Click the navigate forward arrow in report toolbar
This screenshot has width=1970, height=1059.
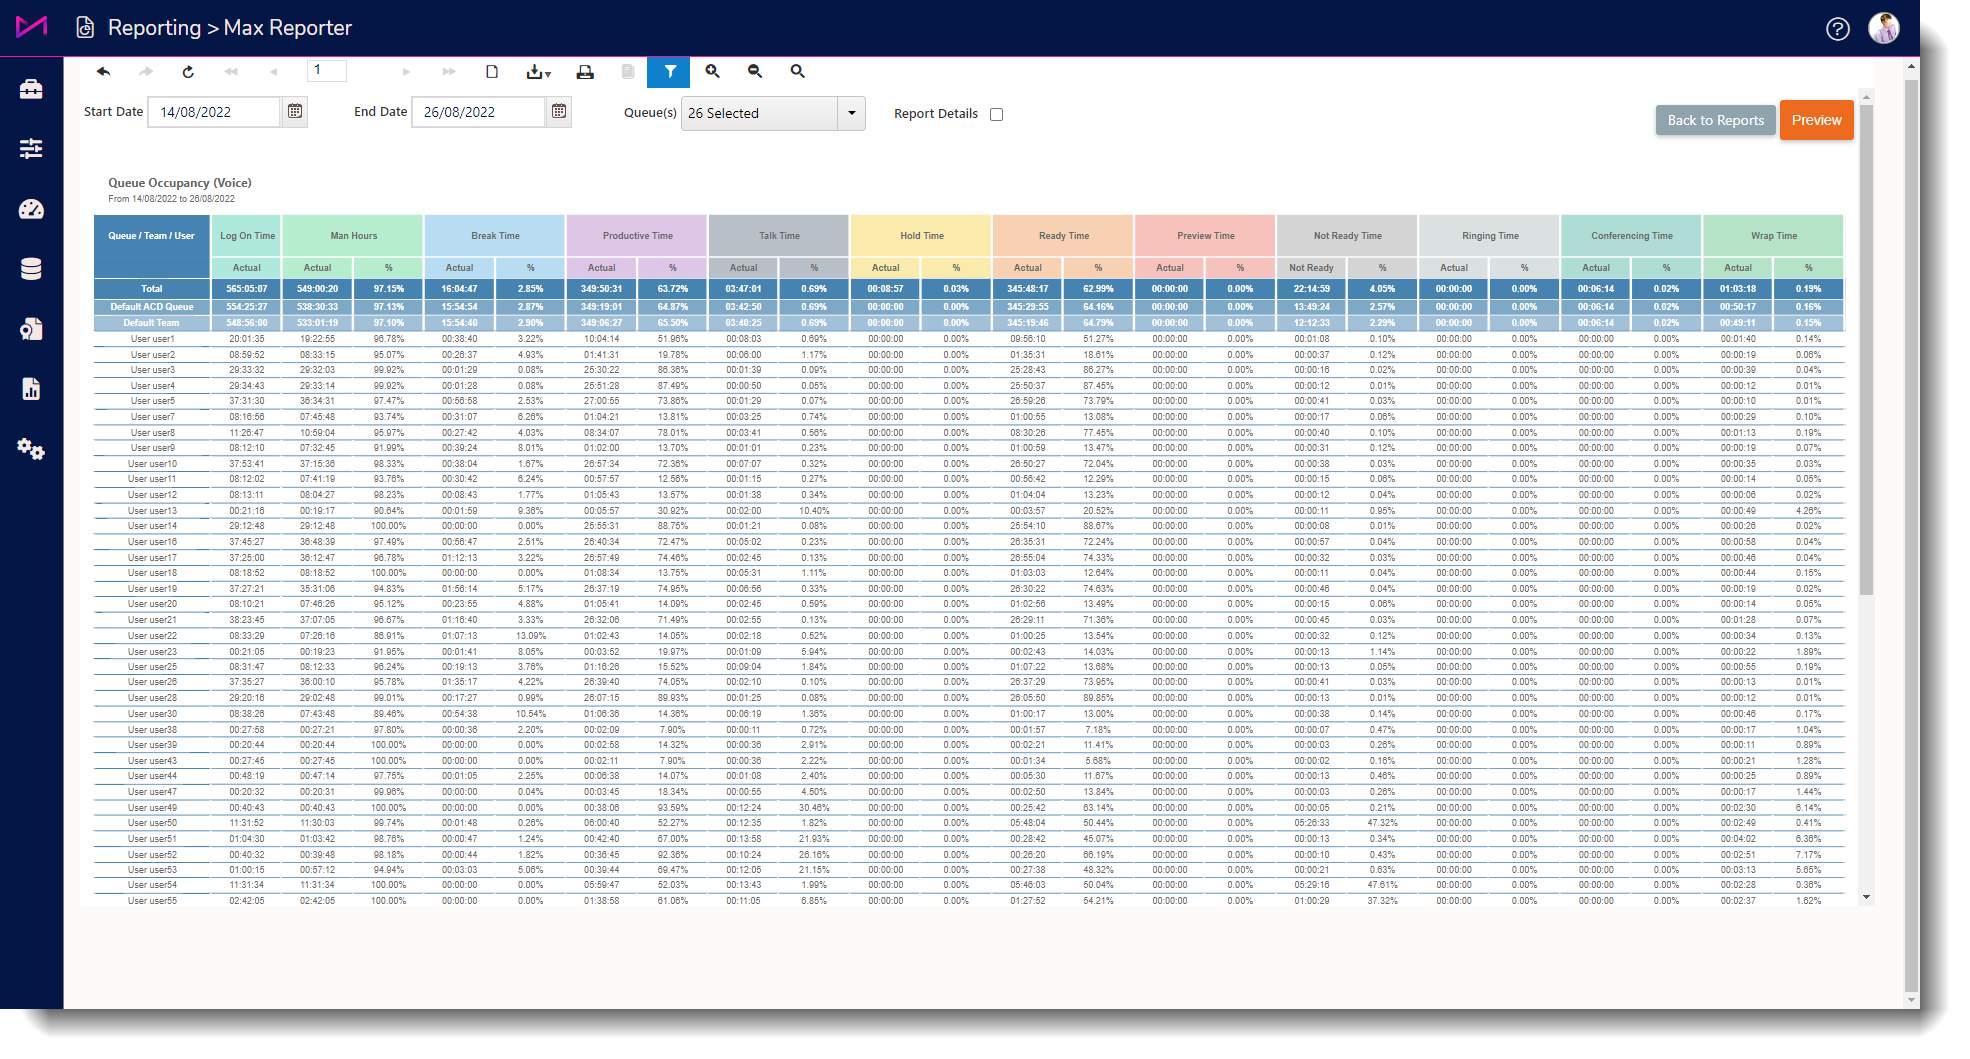pyautogui.click(x=146, y=72)
